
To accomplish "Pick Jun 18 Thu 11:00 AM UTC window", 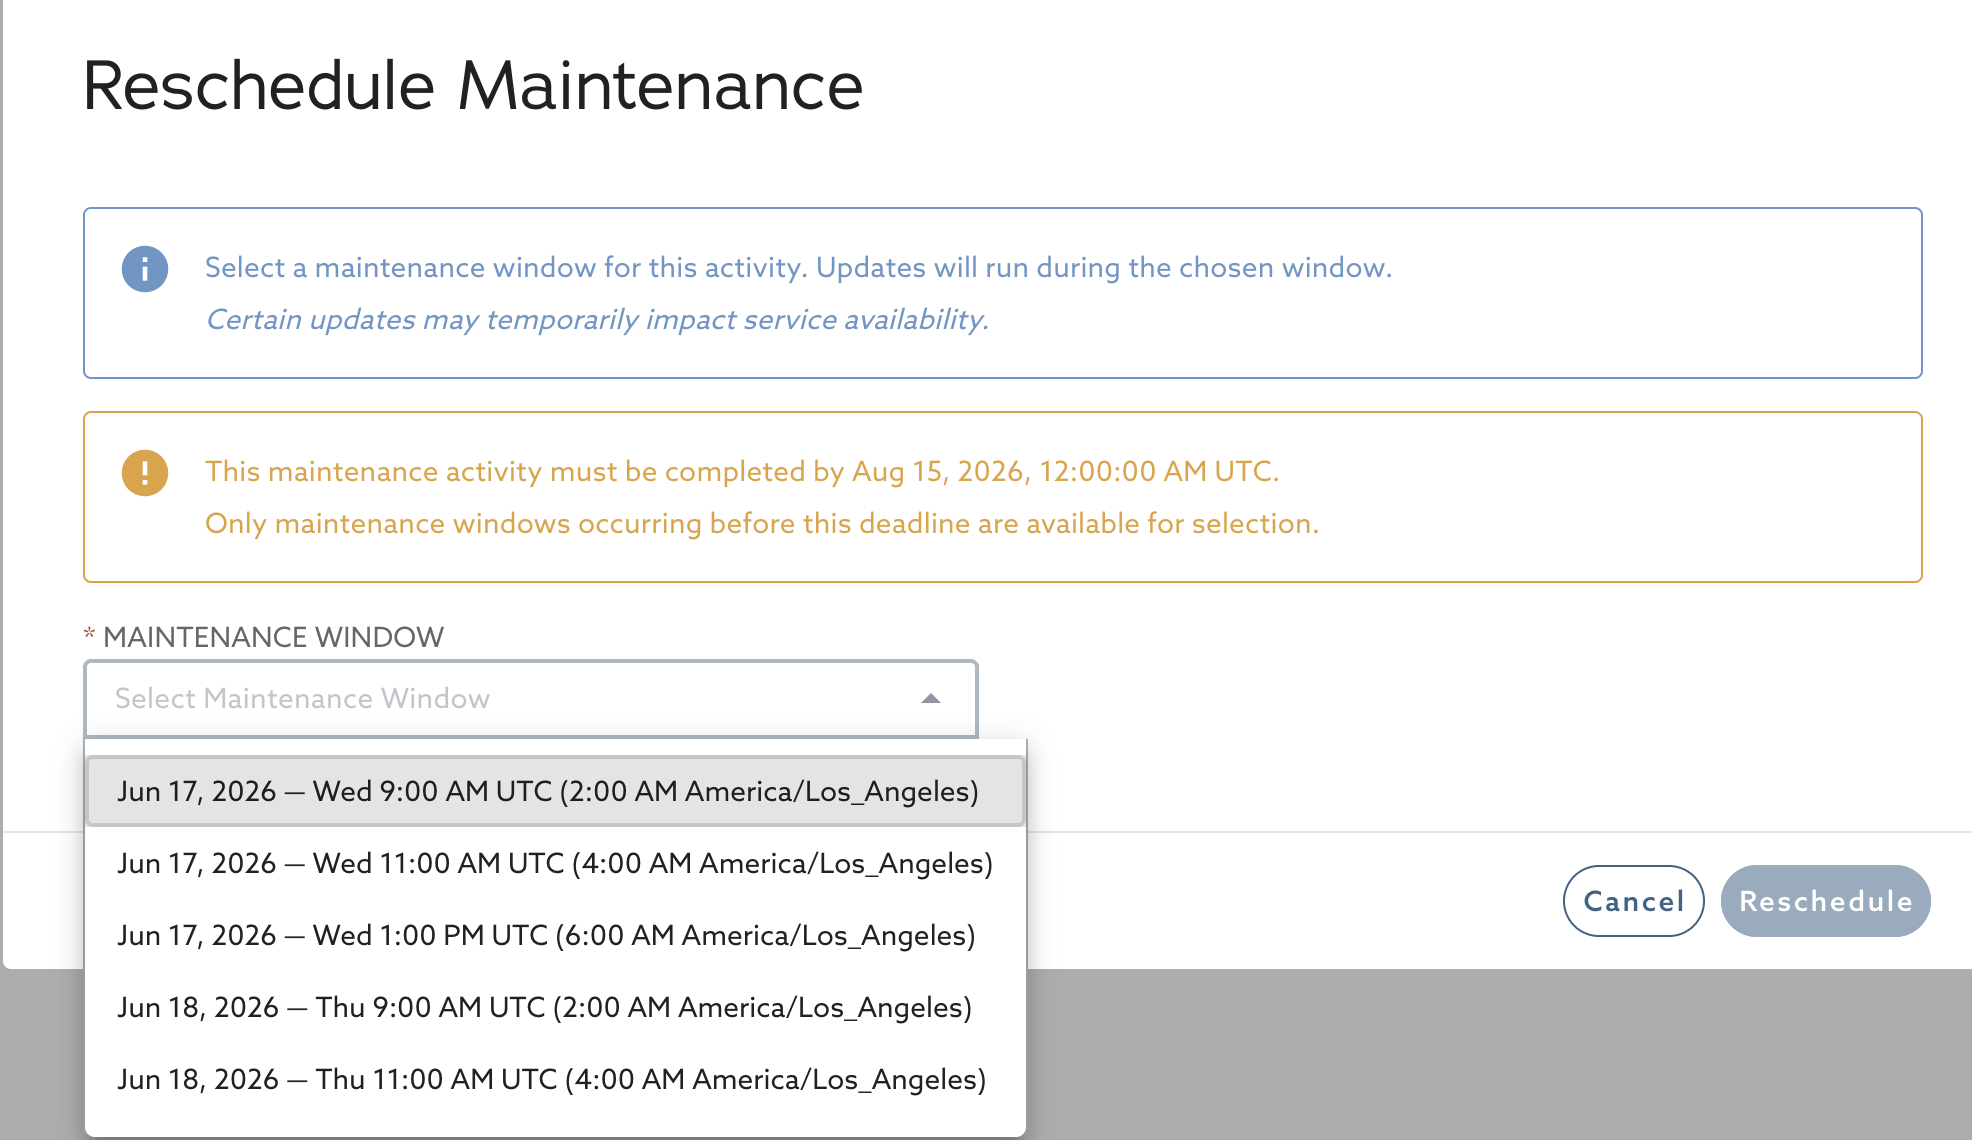I will click(x=555, y=1079).
